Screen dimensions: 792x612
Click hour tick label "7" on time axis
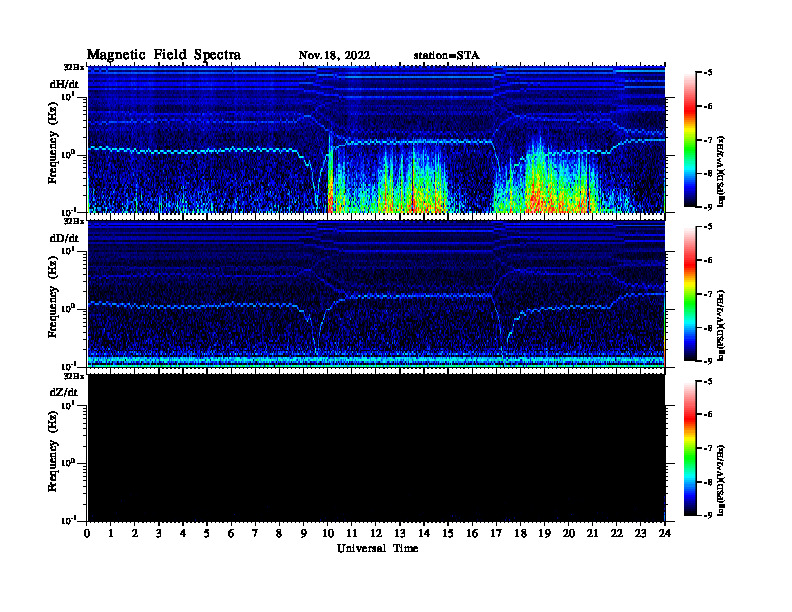click(255, 534)
